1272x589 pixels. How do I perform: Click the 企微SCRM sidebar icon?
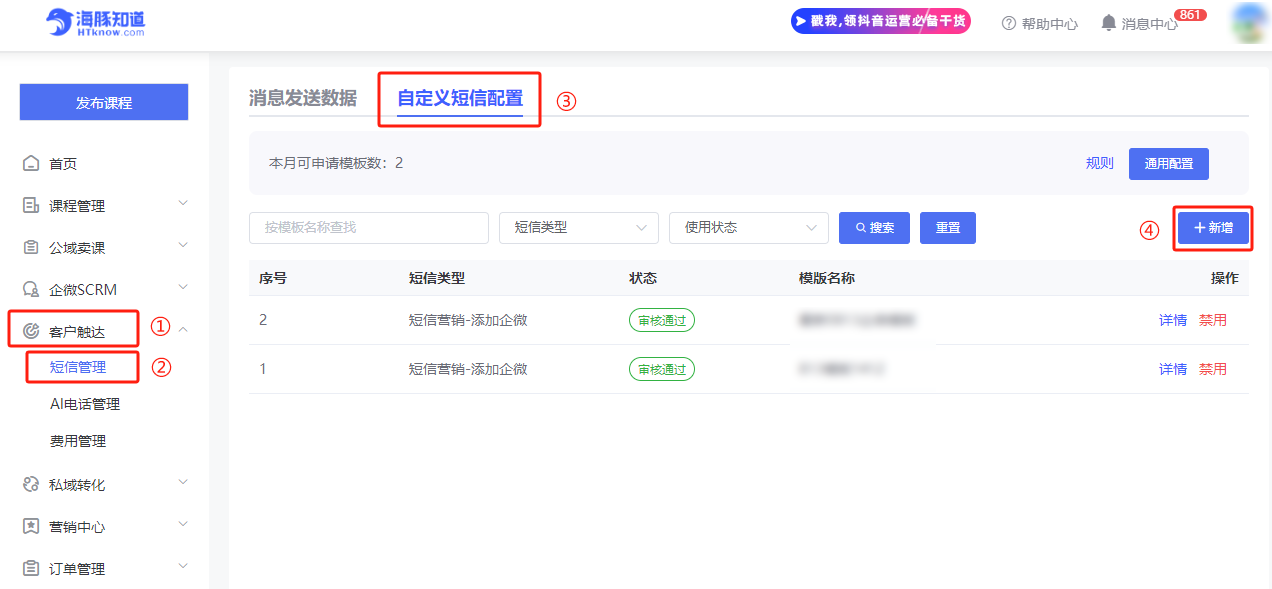click(31, 290)
